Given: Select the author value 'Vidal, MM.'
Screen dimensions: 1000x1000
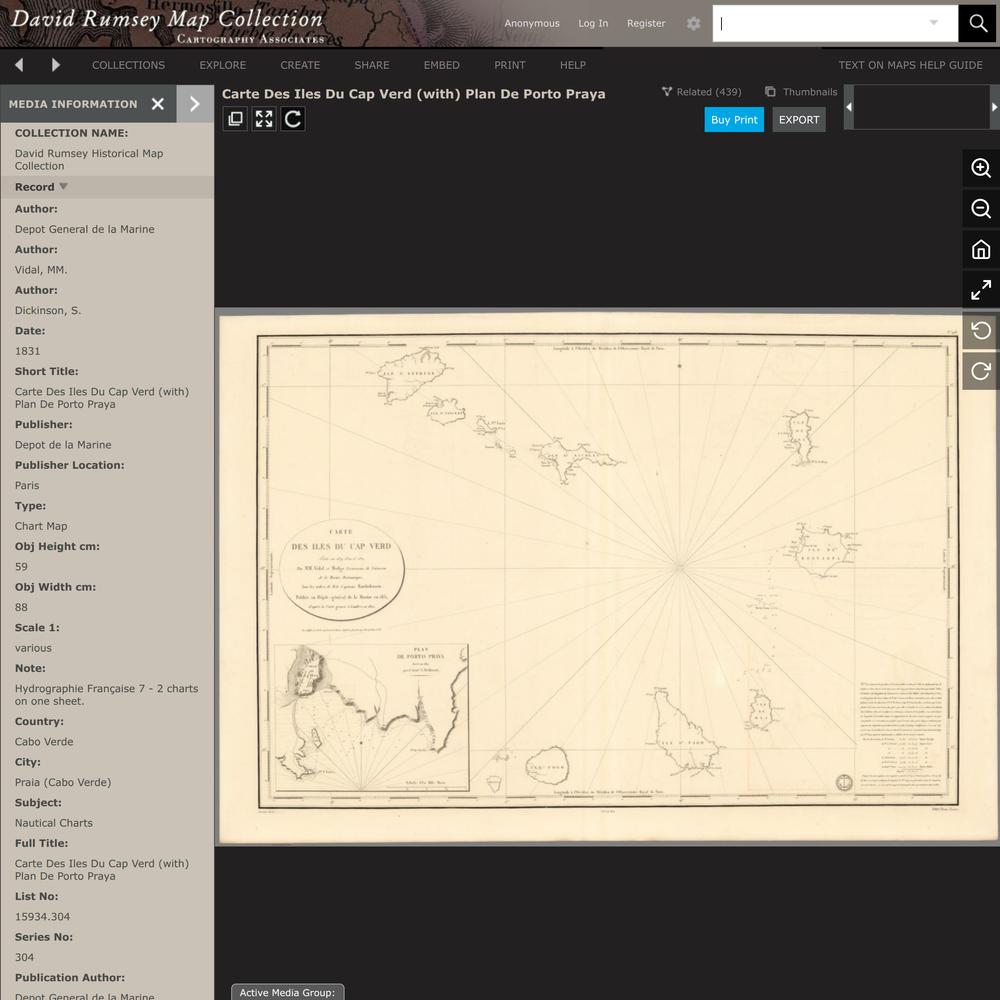Looking at the screenshot, I should click(x=41, y=270).
